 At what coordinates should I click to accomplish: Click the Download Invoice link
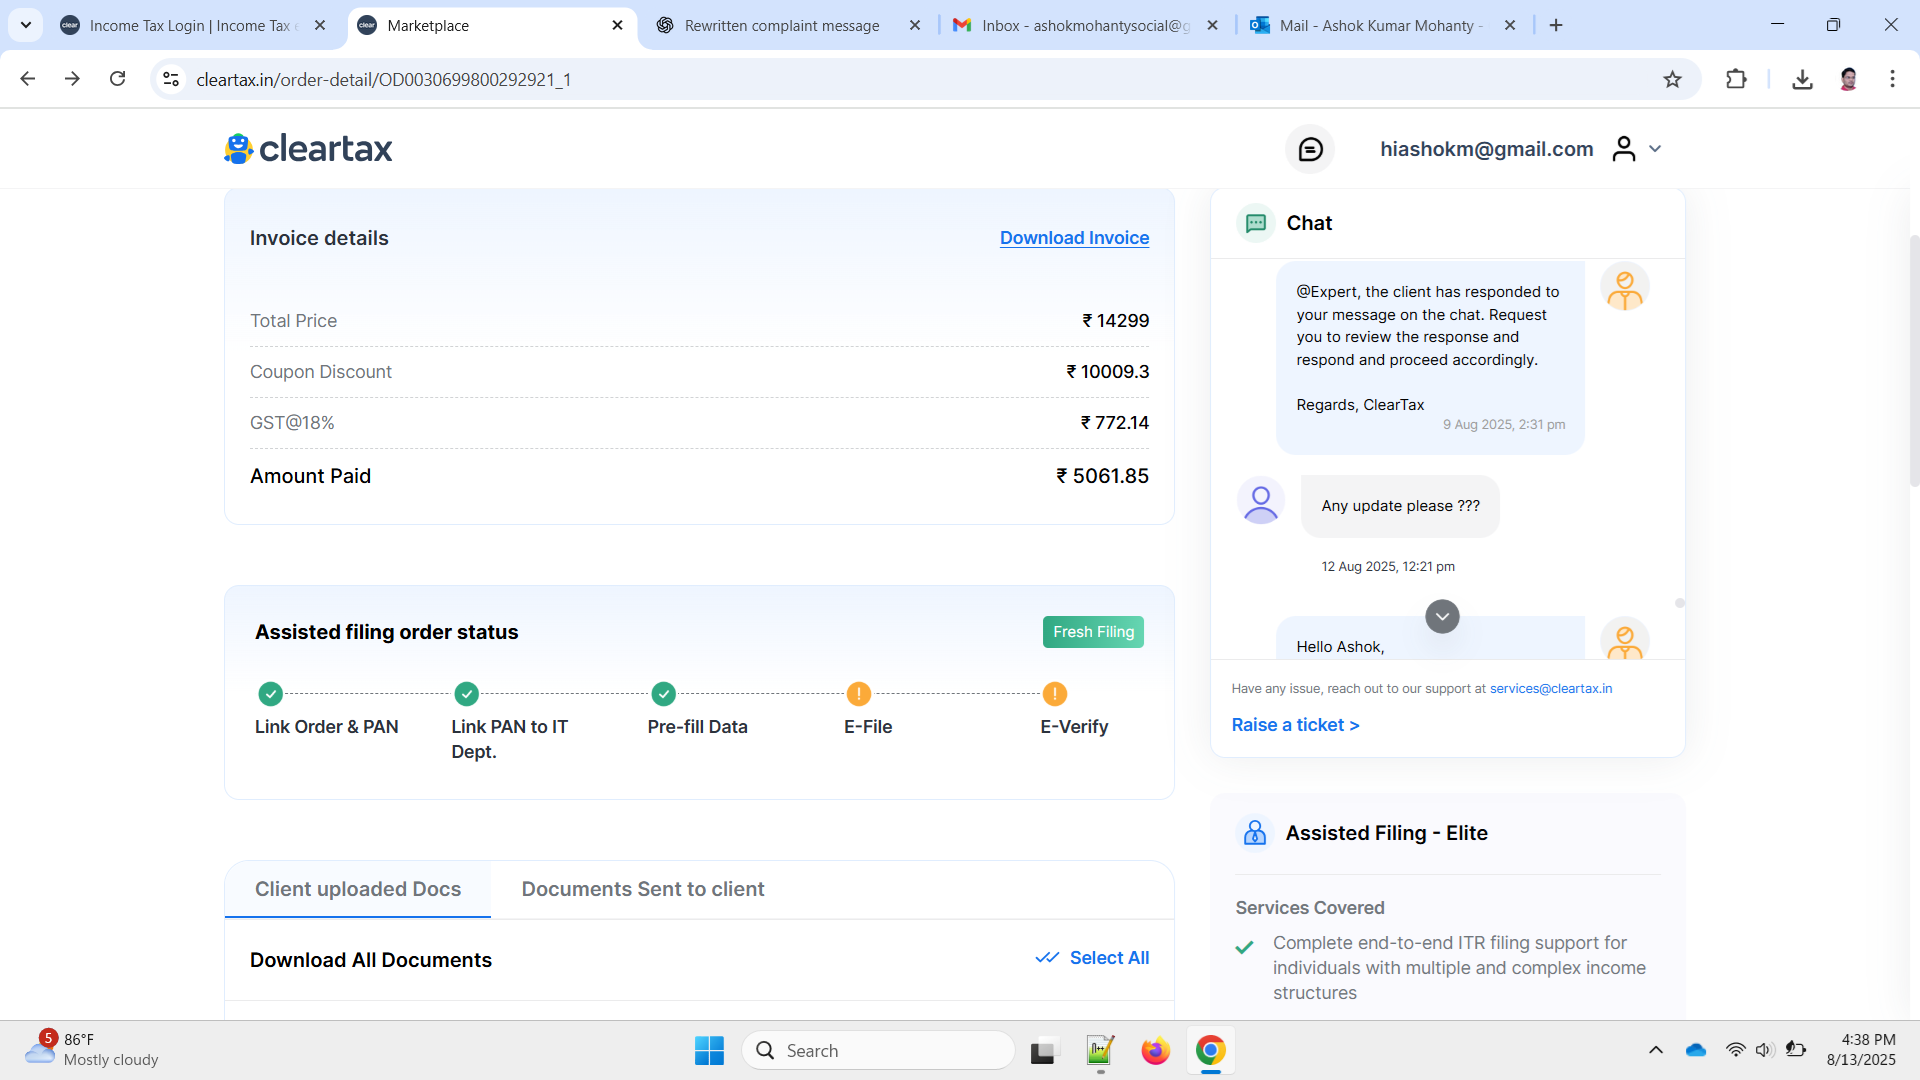[1074, 238]
